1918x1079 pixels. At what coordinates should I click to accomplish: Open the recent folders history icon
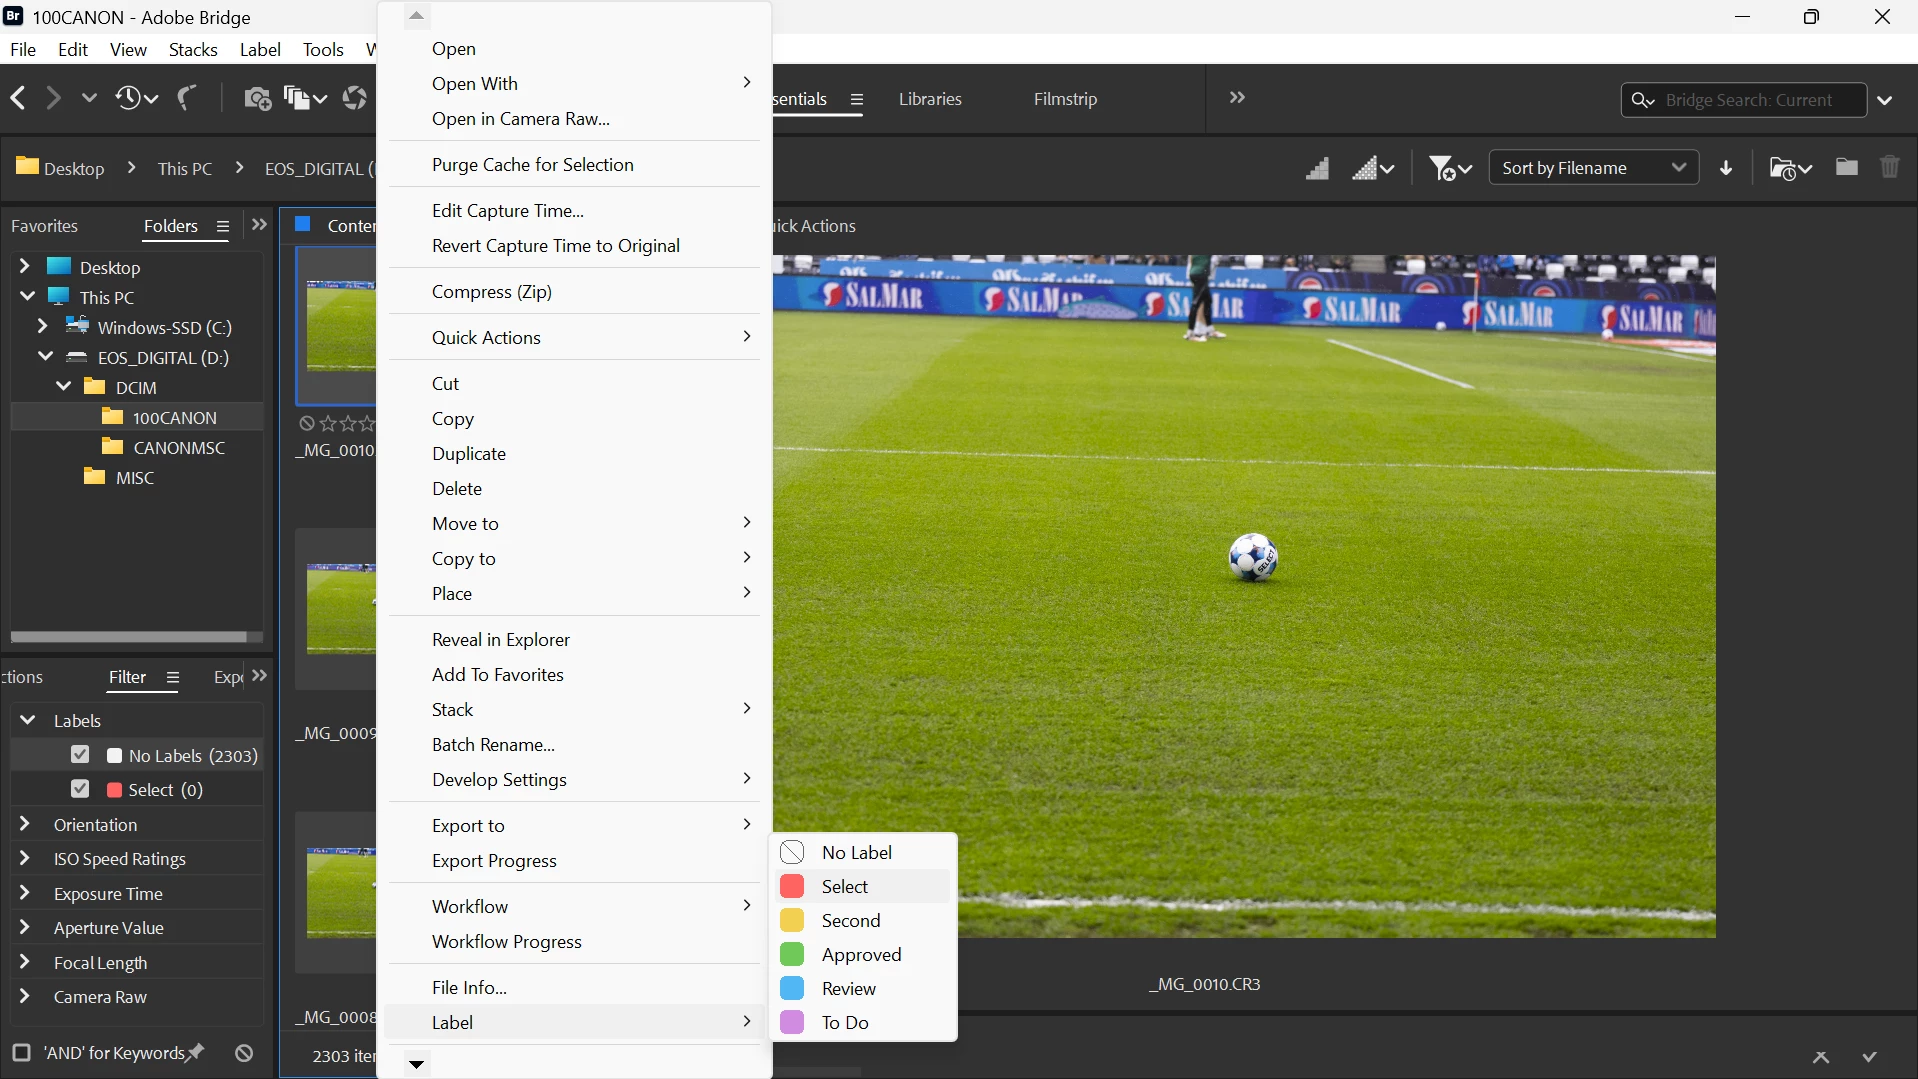coord(136,98)
